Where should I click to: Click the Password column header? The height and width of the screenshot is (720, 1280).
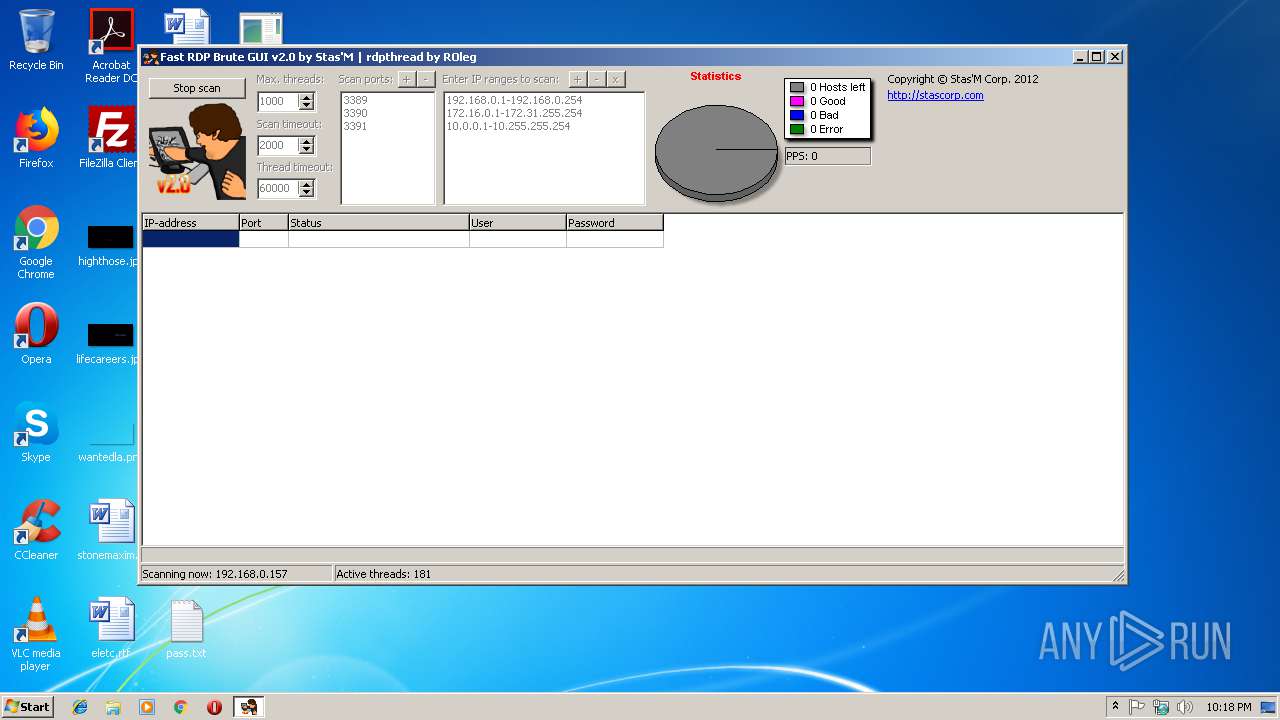click(x=614, y=223)
